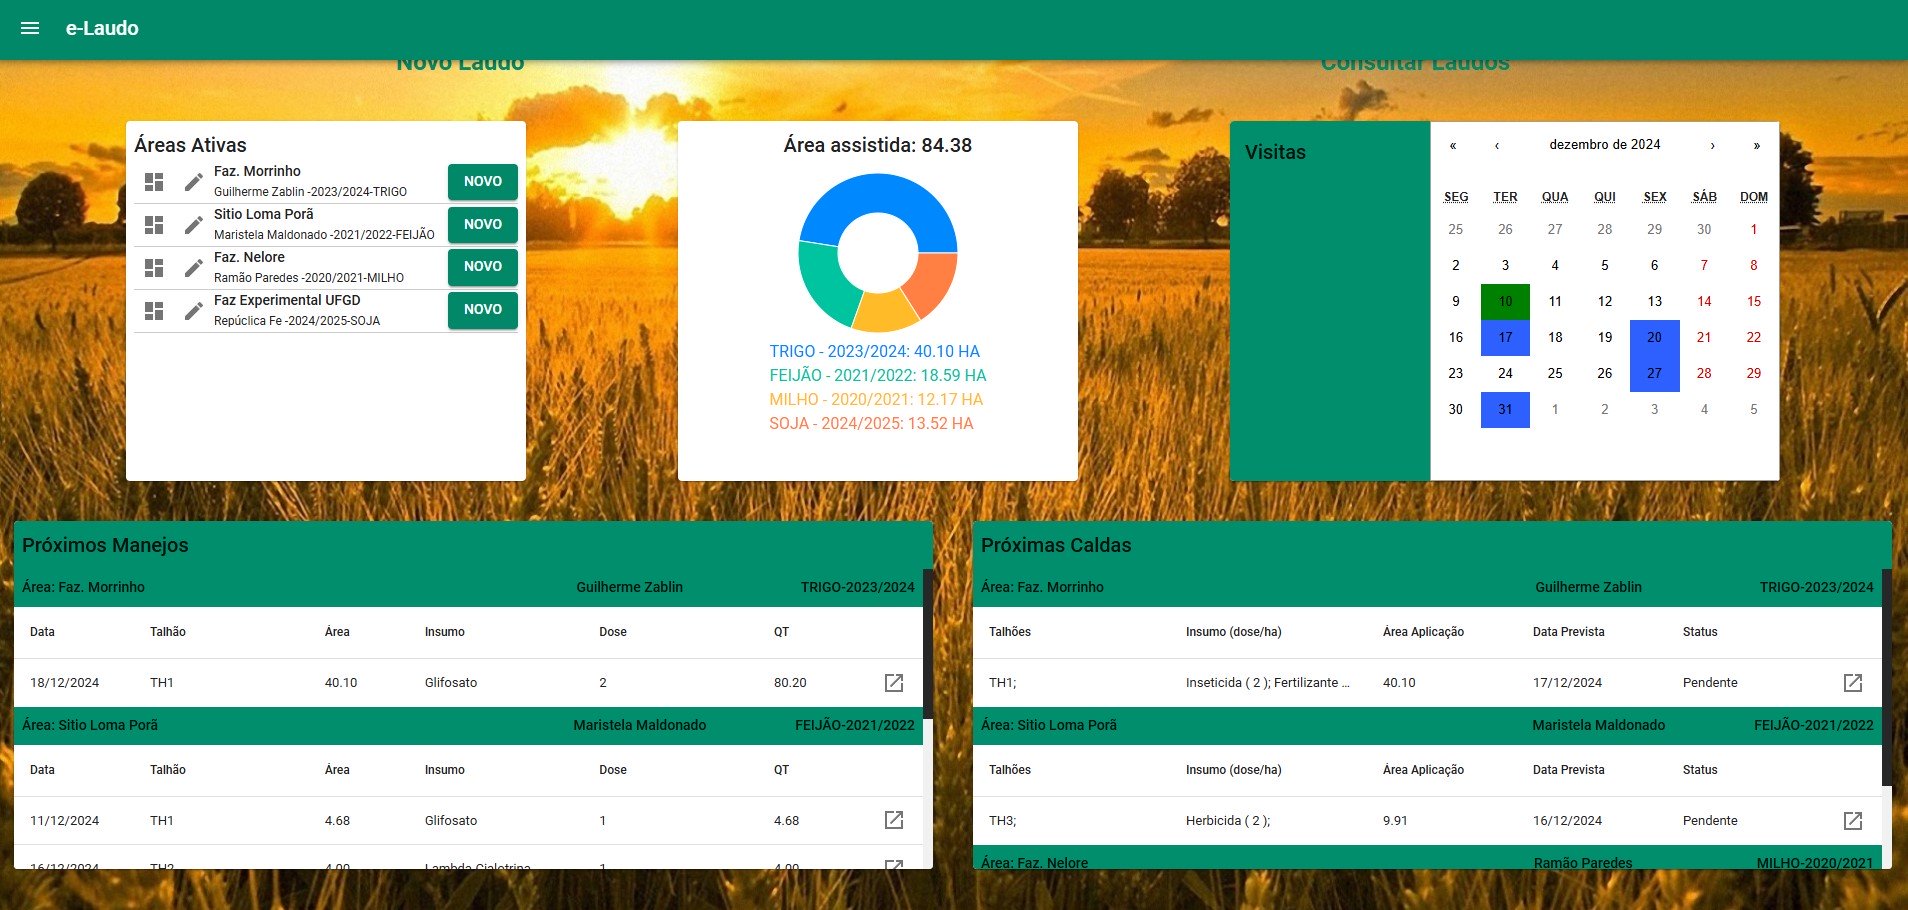The image size is (1908, 910).
Task: Select December 10 highlighted in green
Action: click(1505, 302)
